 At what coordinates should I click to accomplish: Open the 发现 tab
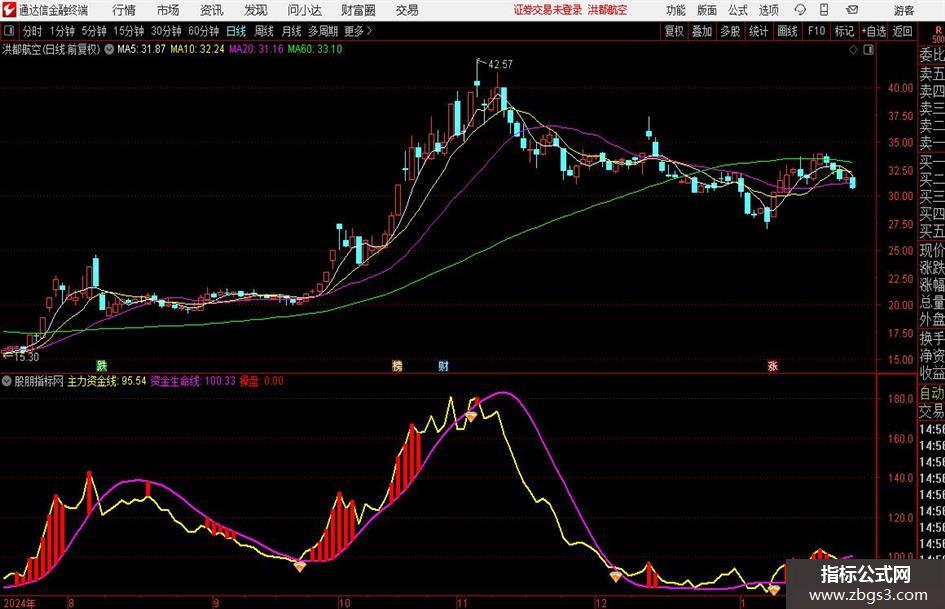pos(256,10)
